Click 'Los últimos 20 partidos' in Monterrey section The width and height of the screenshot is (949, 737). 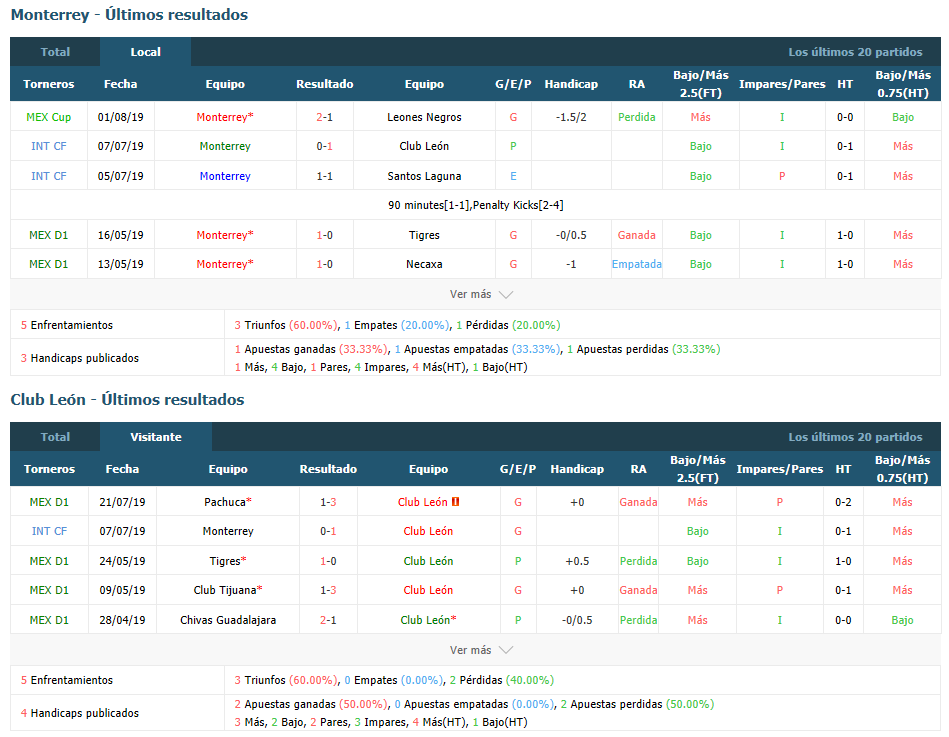(x=855, y=52)
